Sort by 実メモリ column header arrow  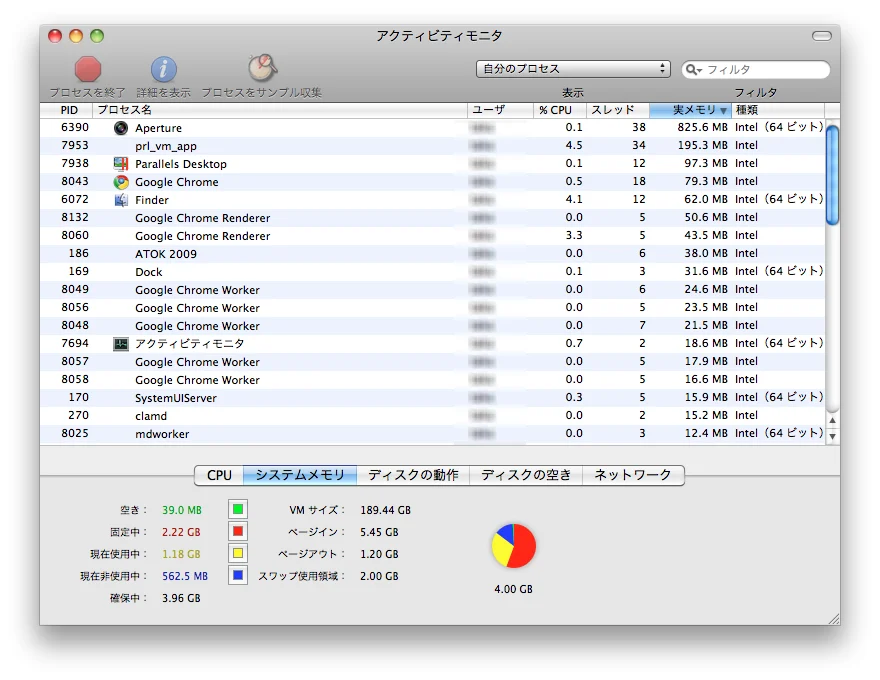point(723,111)
